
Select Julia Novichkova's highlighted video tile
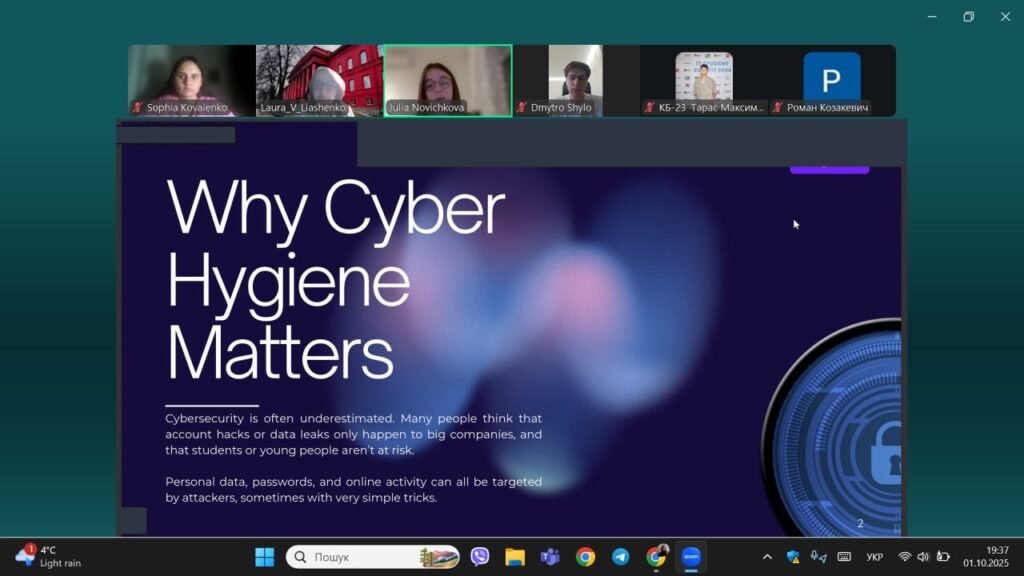(x=448, y=80)
